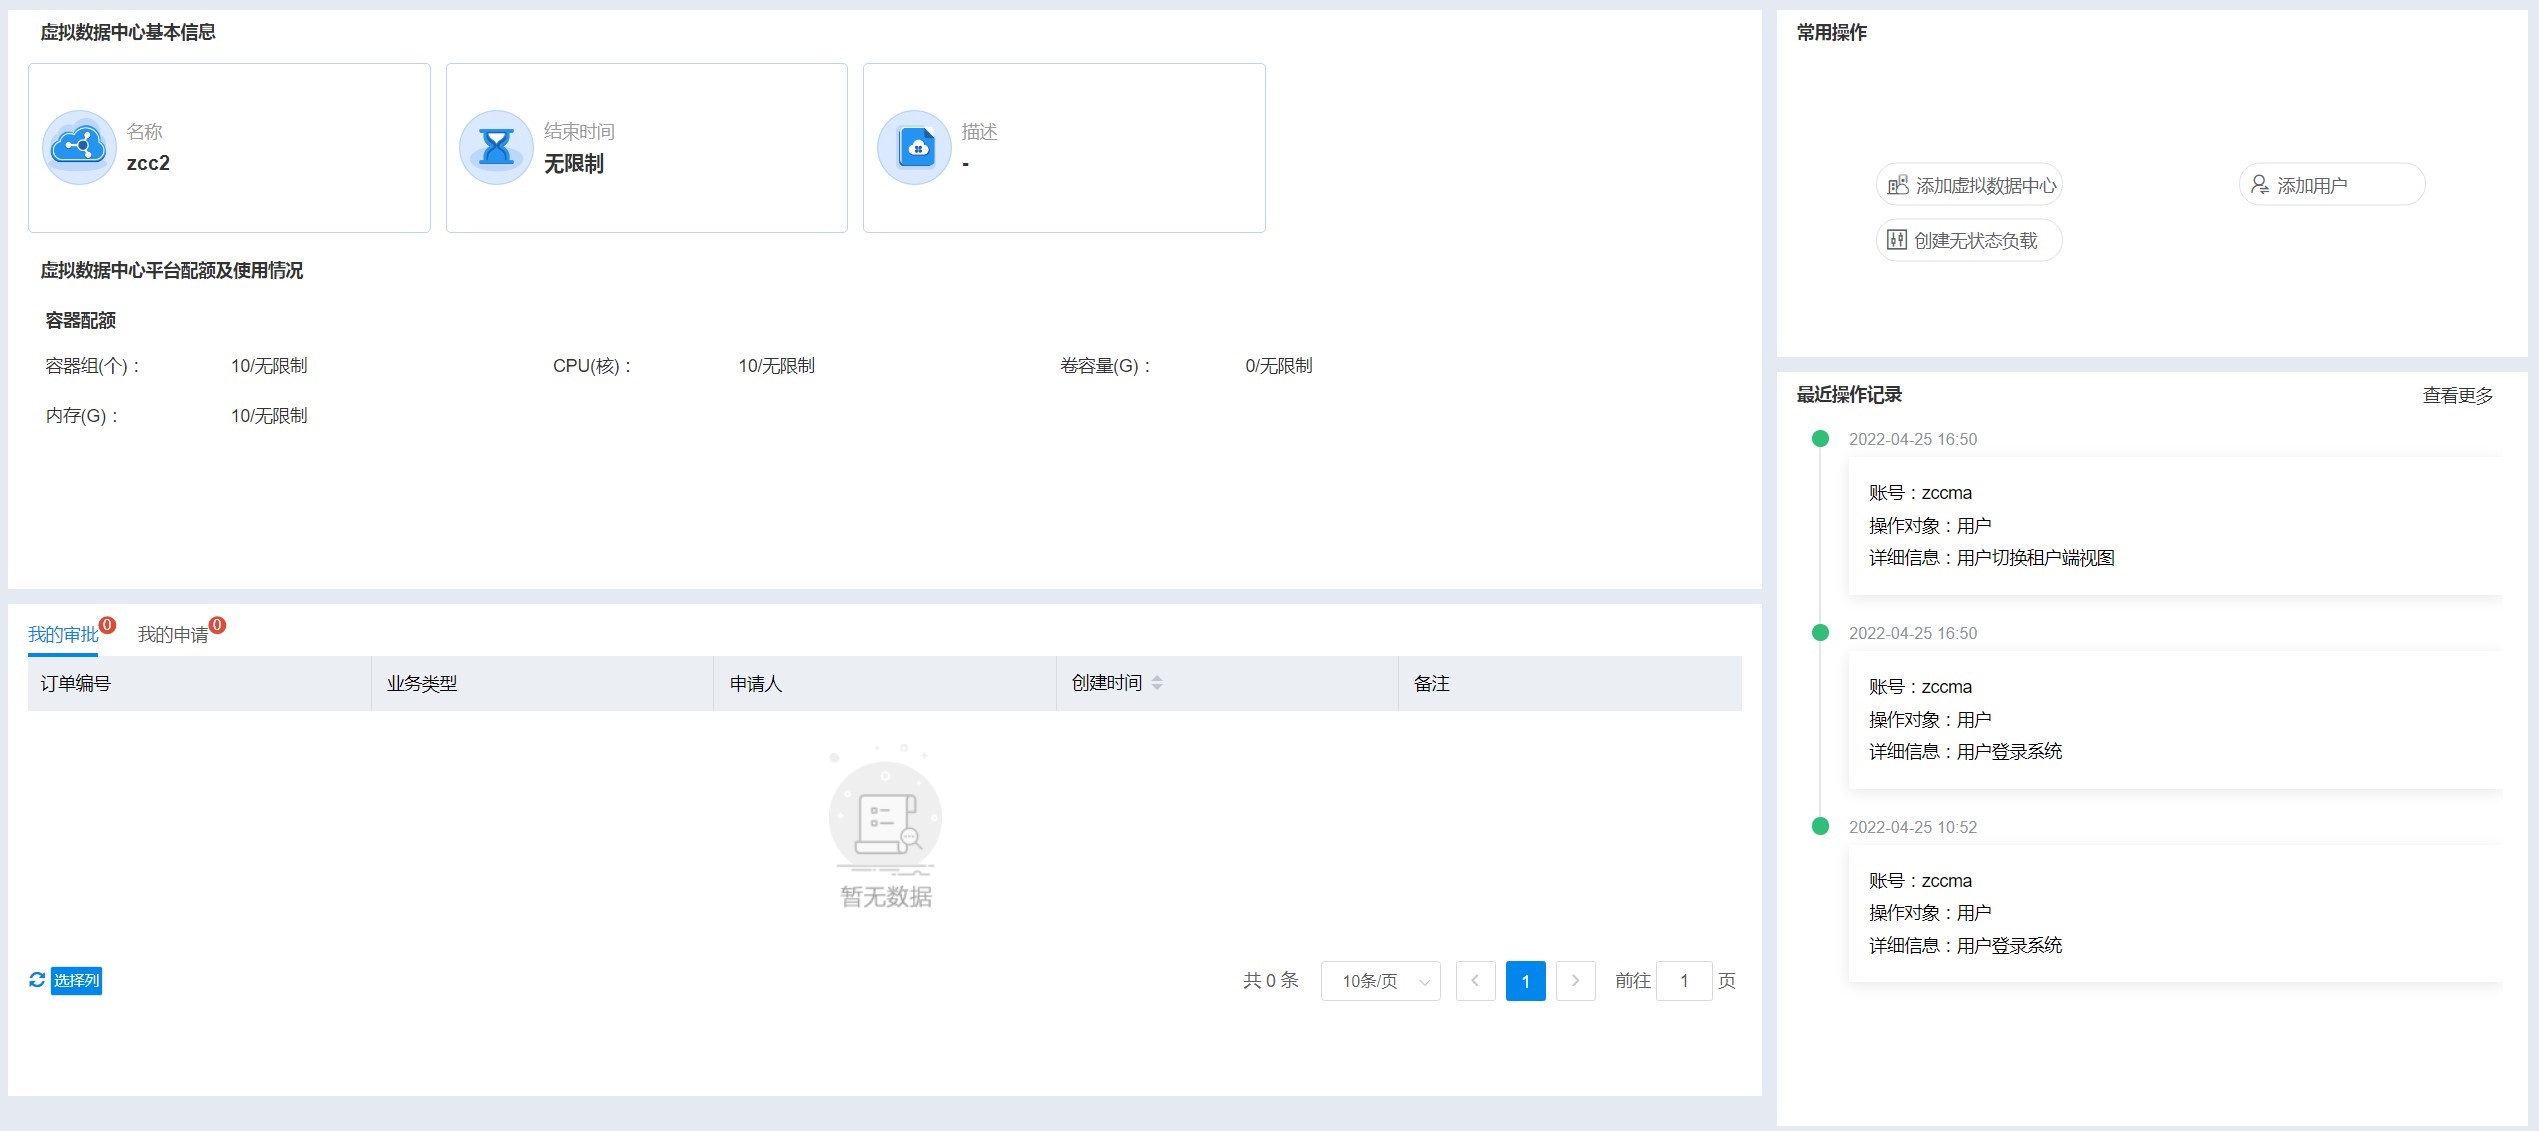Image resolution: width=2539 pixels, height=1131 pixels.
Task: Click the refresh icon next to 选择列
Action: (37, 980)
